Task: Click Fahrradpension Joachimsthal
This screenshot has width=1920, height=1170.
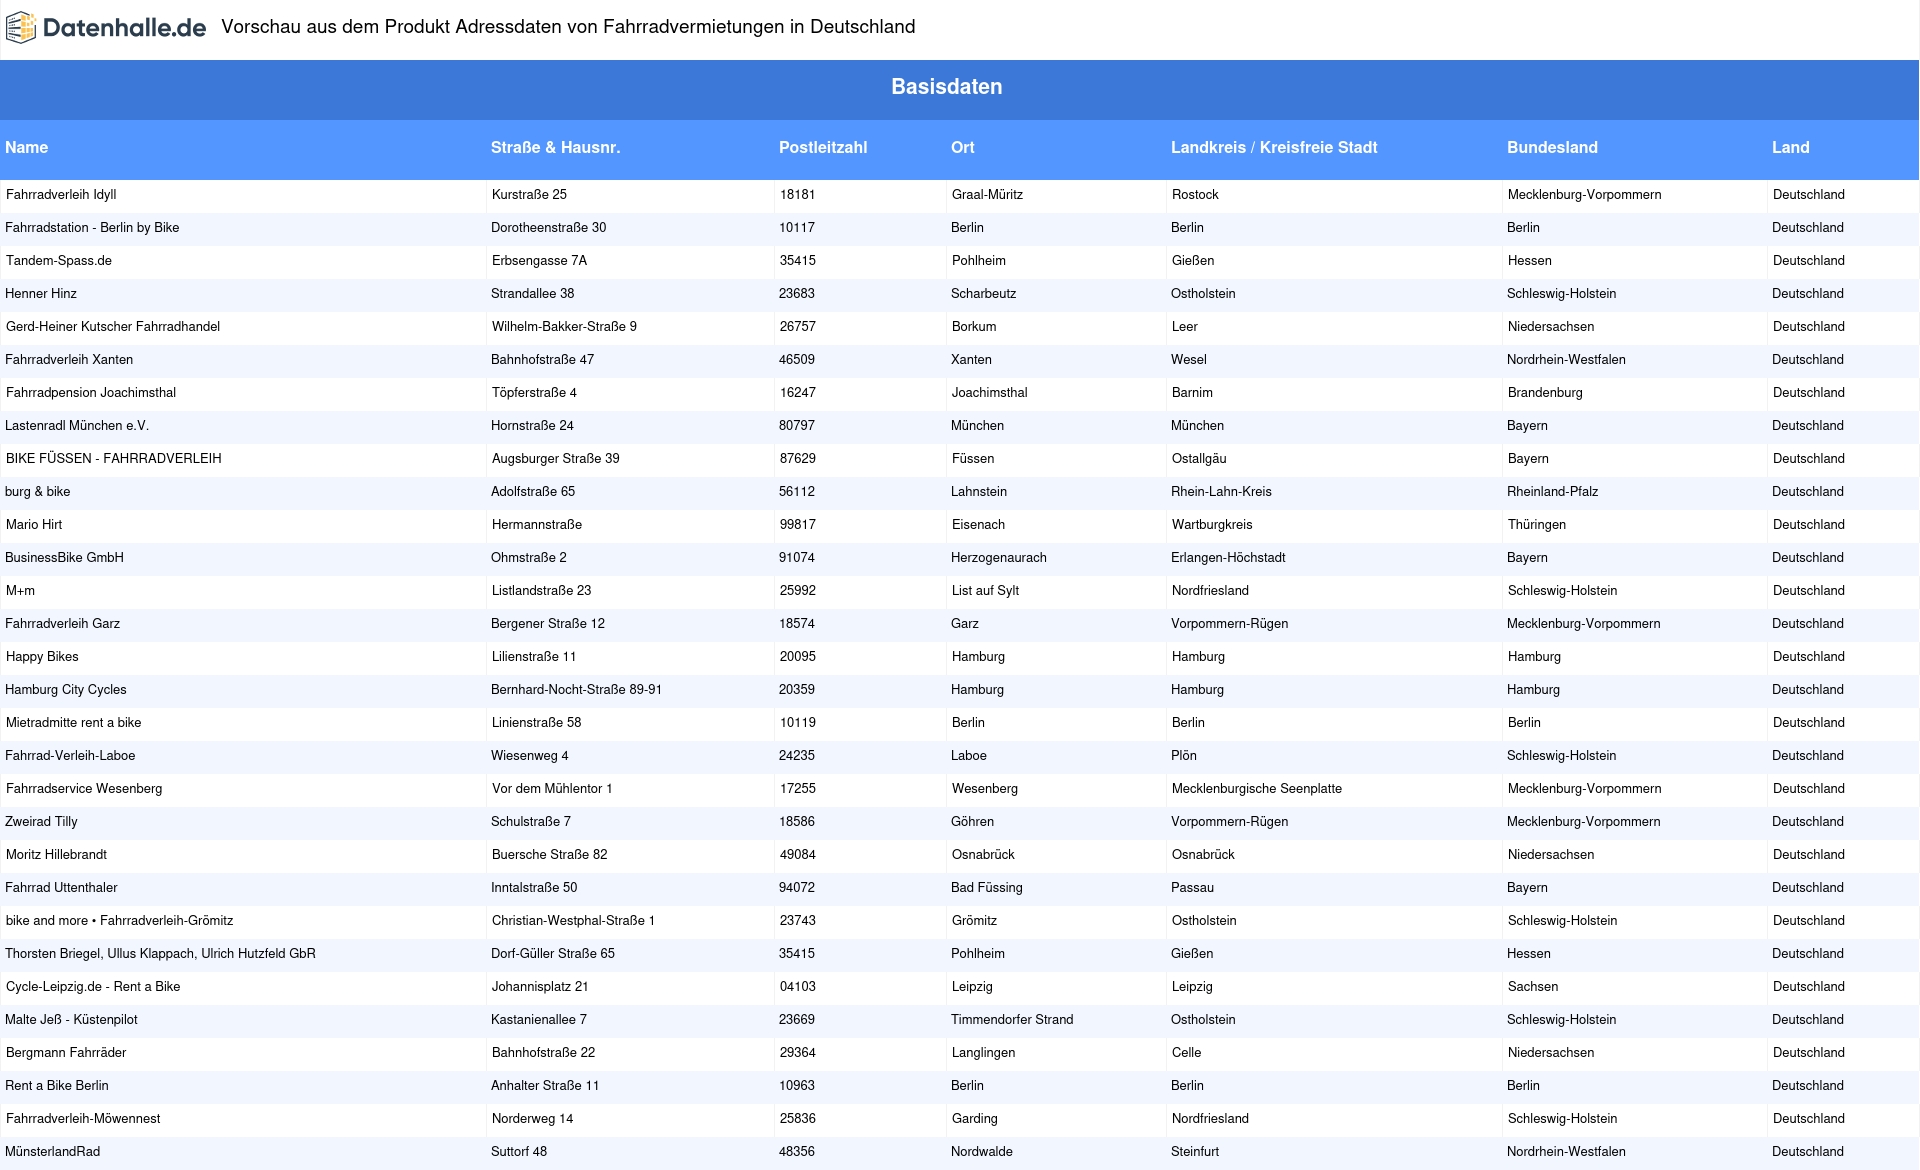Action: pos(91,393)
